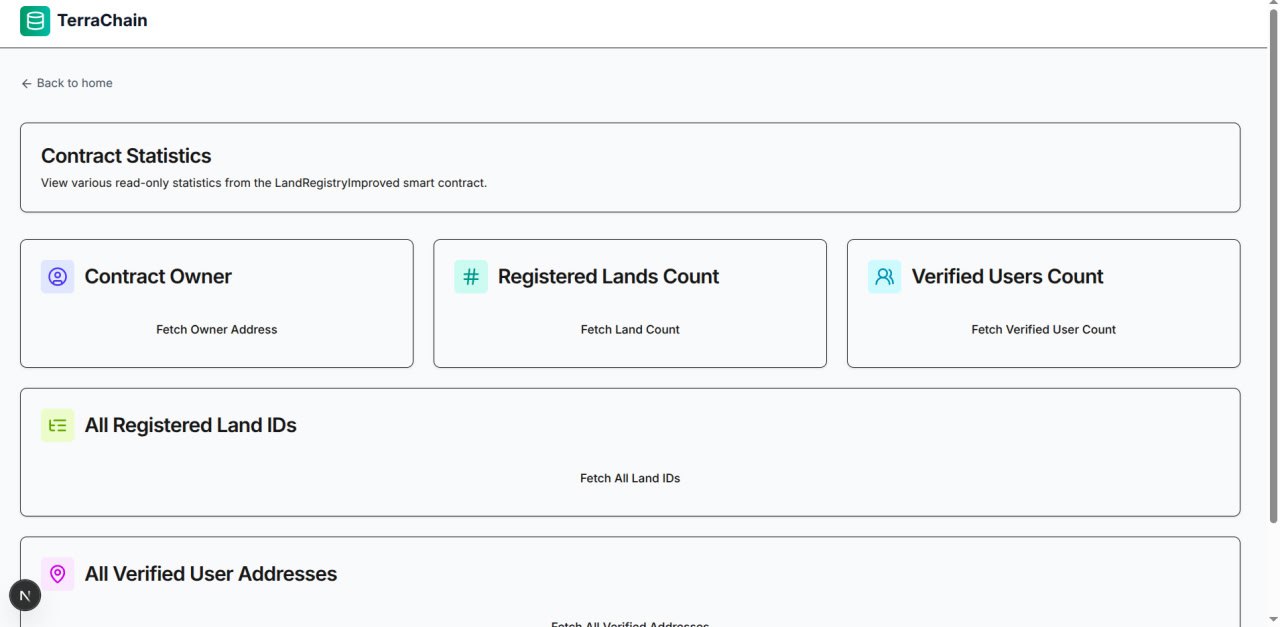The image size is (1280, 627).
Task: Click the dark N avatar circle
Action: pyautogui.click(x=25, y=595)
